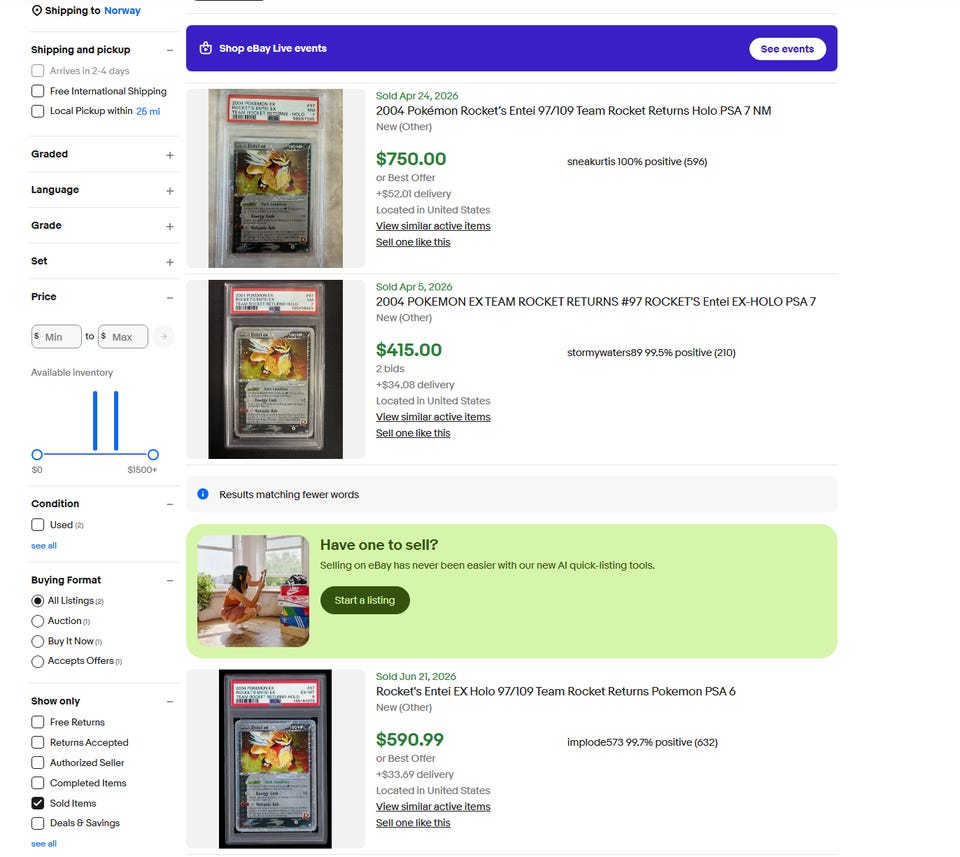This screenshot has height=857, width=960.
Task: Click the info icon beside Results matching fewer words
Action: (203, 494)
